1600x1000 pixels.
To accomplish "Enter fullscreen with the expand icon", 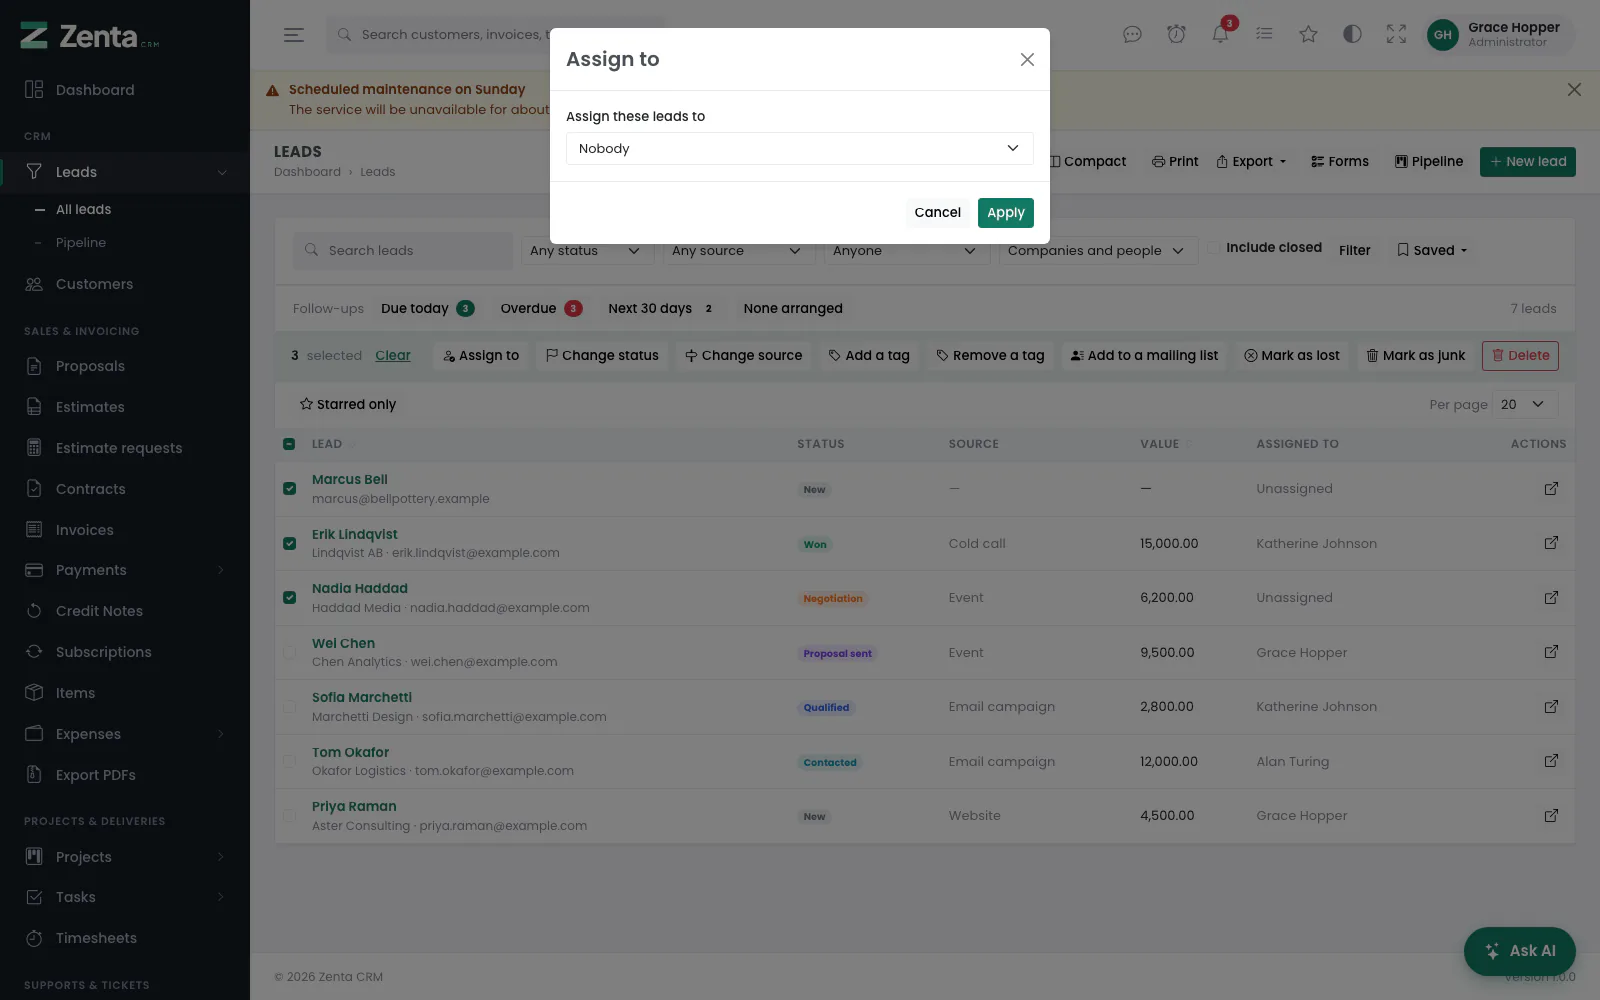I will [1396, 34].
